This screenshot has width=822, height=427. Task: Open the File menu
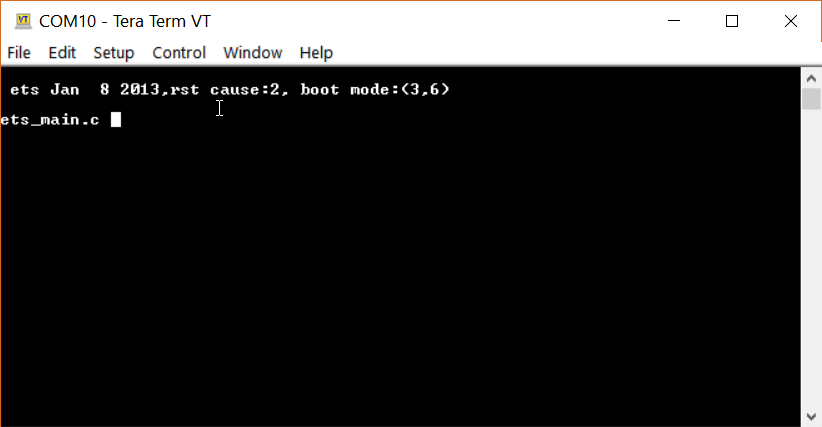point(19,53)
